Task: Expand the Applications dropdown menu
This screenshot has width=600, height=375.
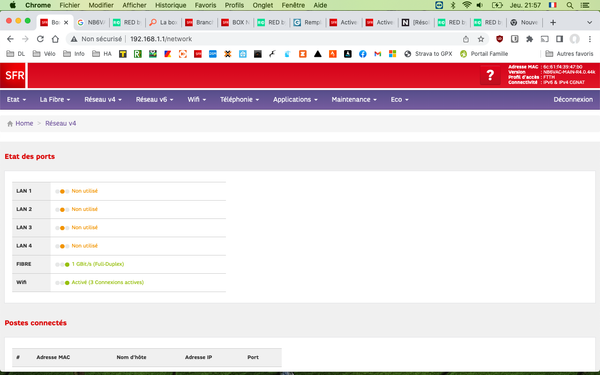Action: (x=295, y=99)
